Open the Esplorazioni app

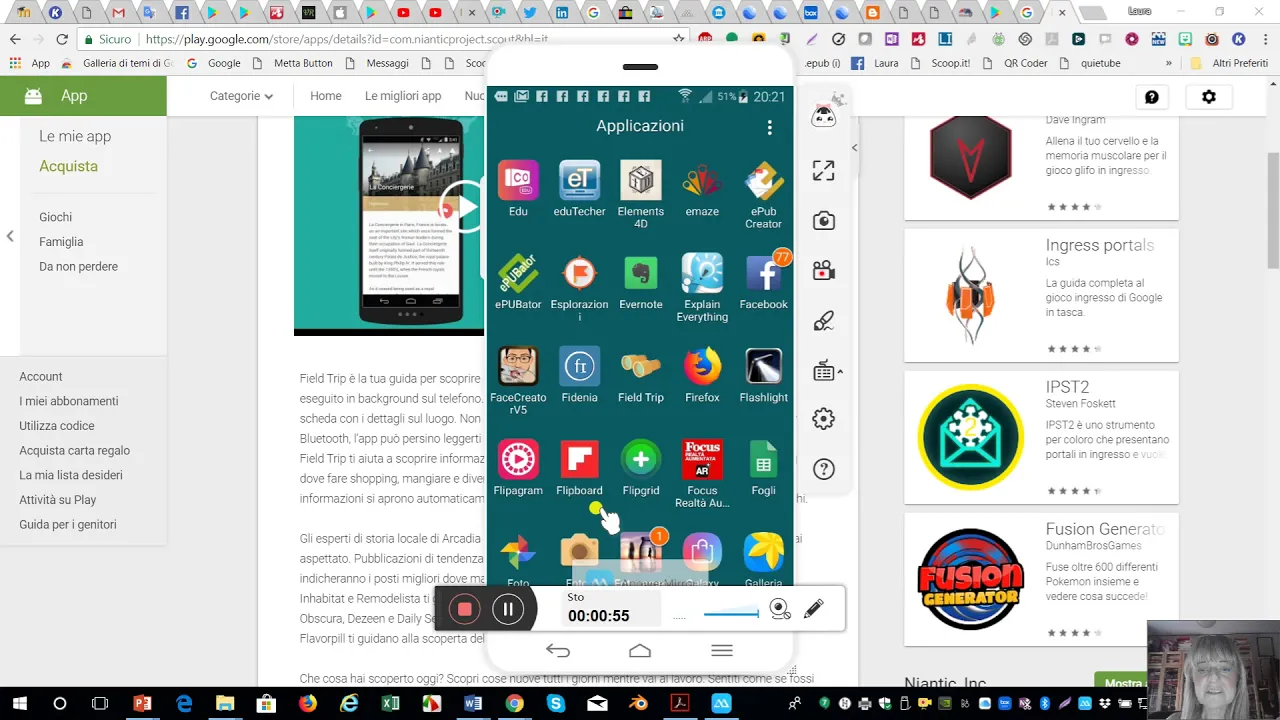coord(579,273)
